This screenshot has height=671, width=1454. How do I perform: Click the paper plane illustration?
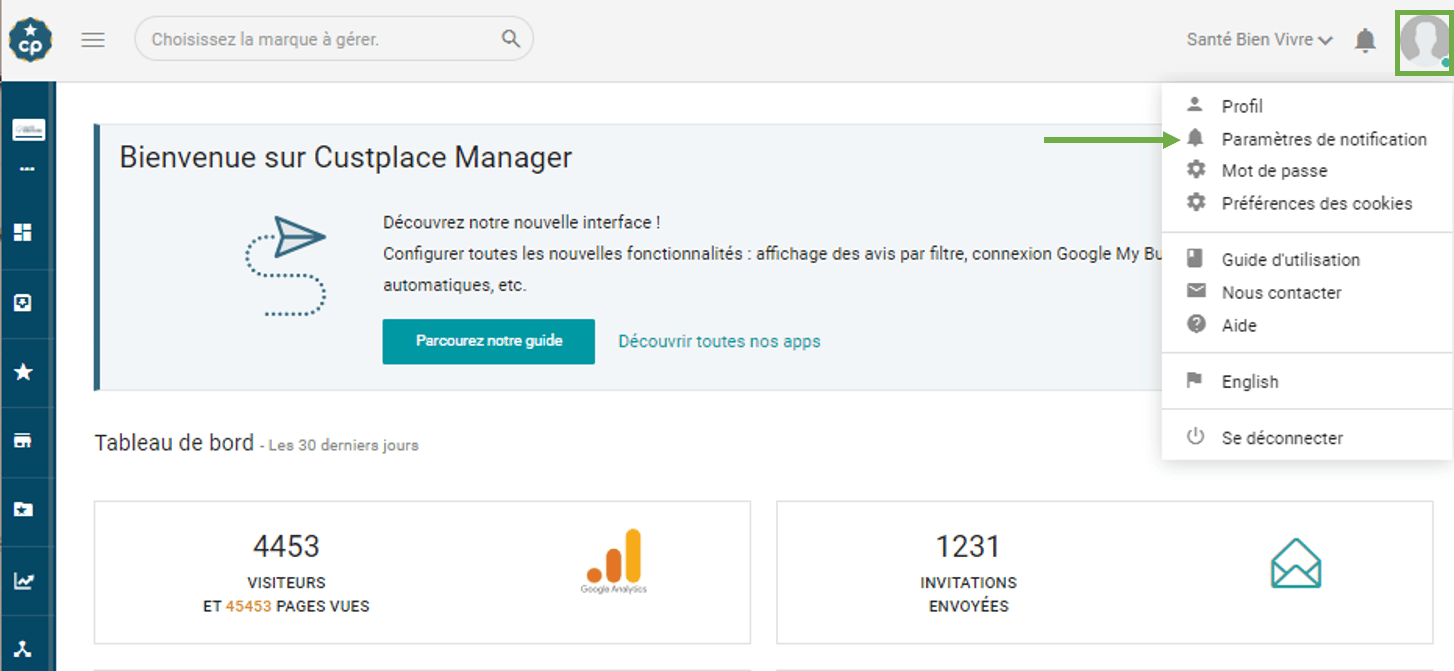(x=286, y=266)
